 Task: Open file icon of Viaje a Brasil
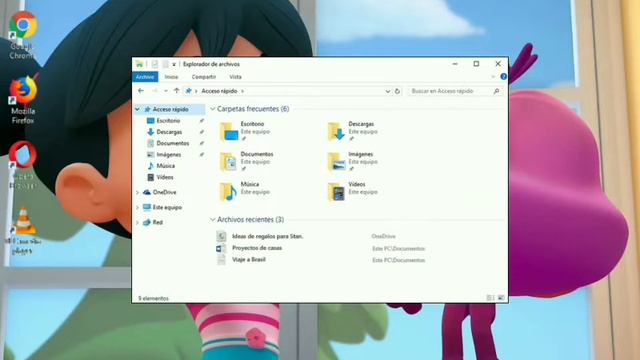click(221, 260)
